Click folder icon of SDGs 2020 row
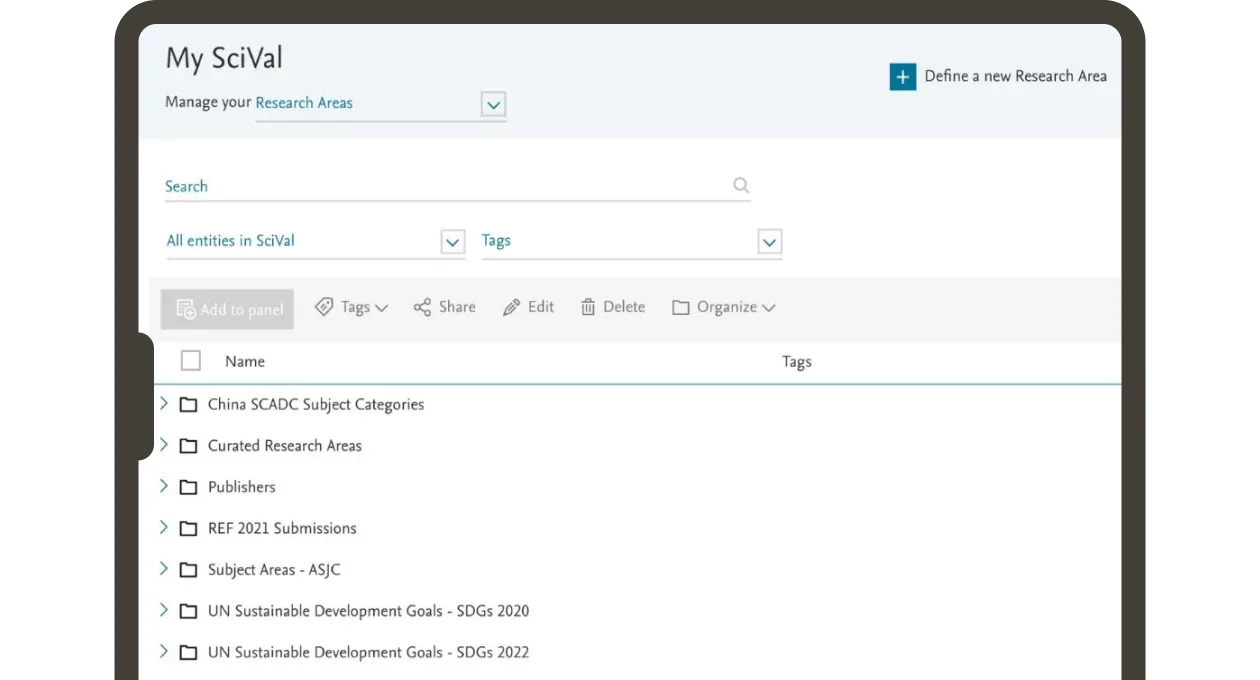This screenshot has height=680, width=1260. pos(188,611)
